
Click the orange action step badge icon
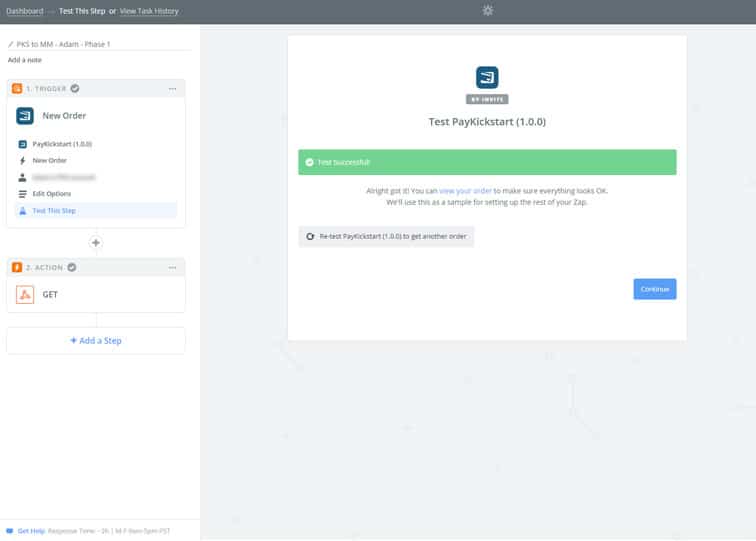click(x=17, y=268)
